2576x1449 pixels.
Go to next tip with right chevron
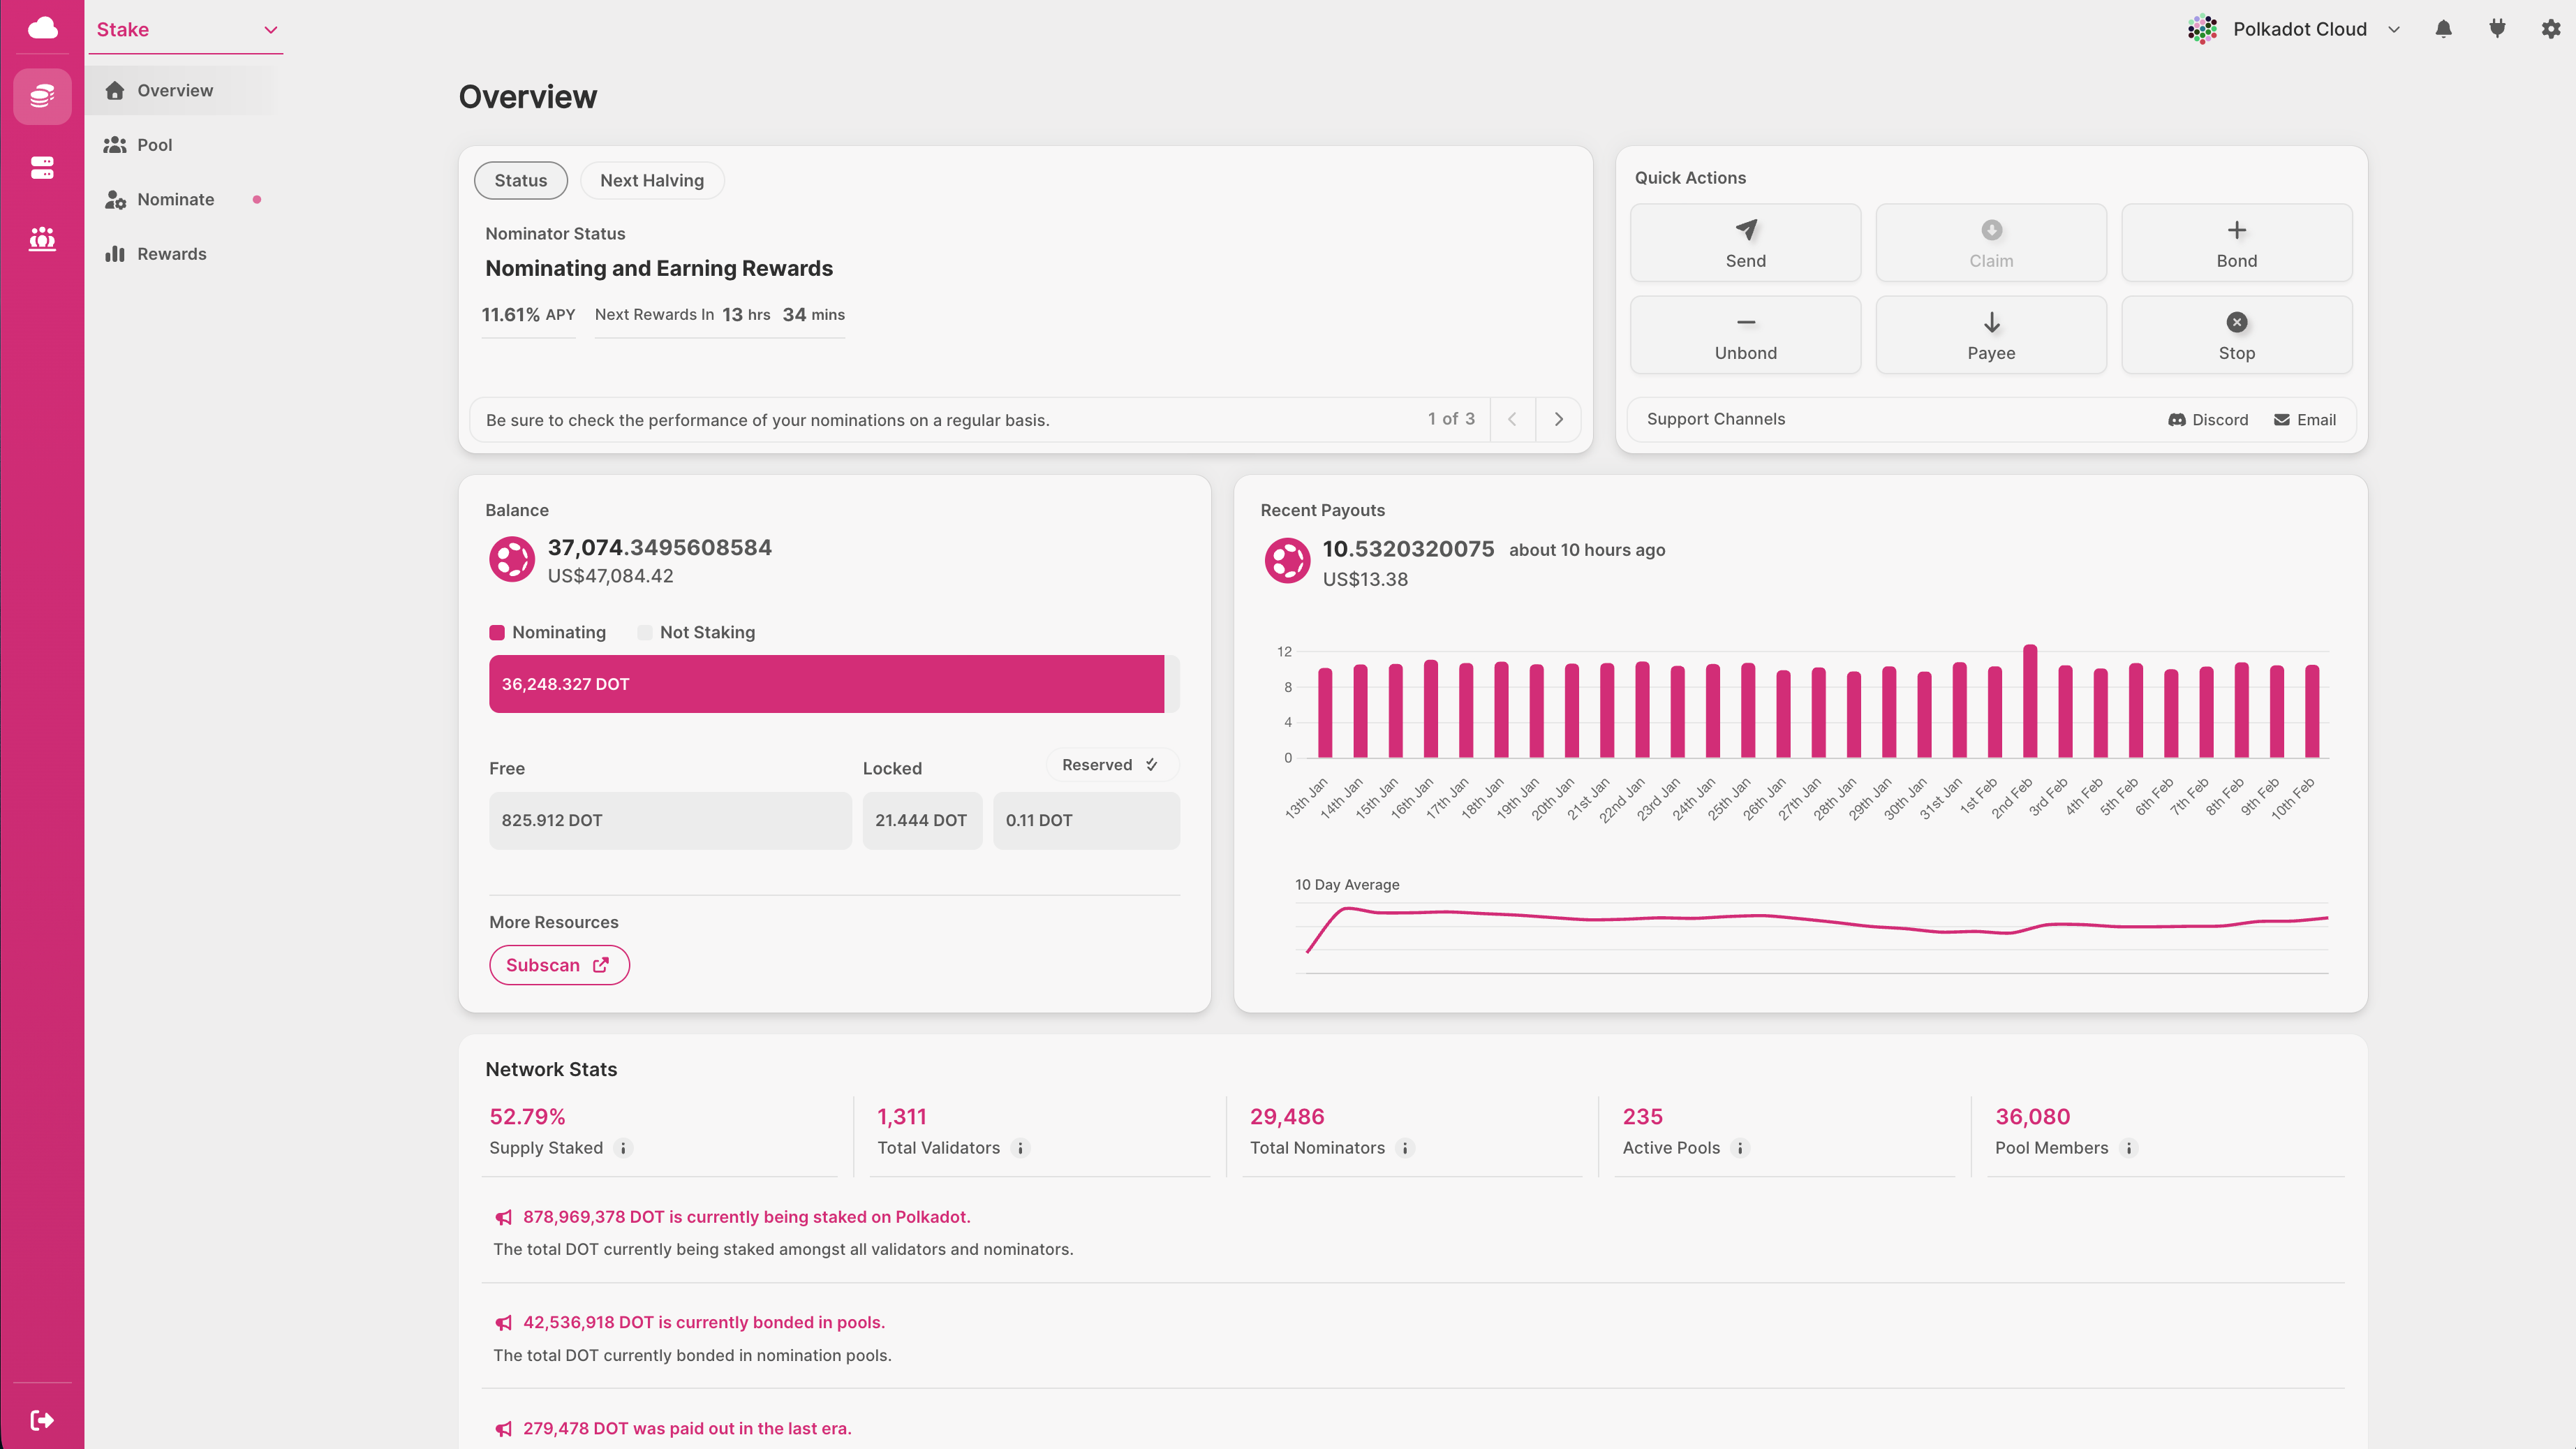(x=1558, y=419)
